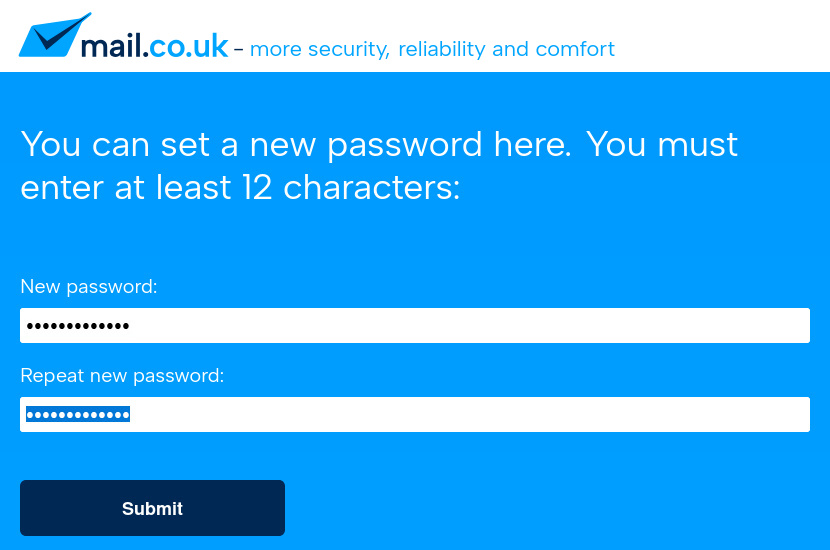Click the highlighted dots in Repeat password field
This screenshot has width=830, height=550.
click(x=78, y=415)
